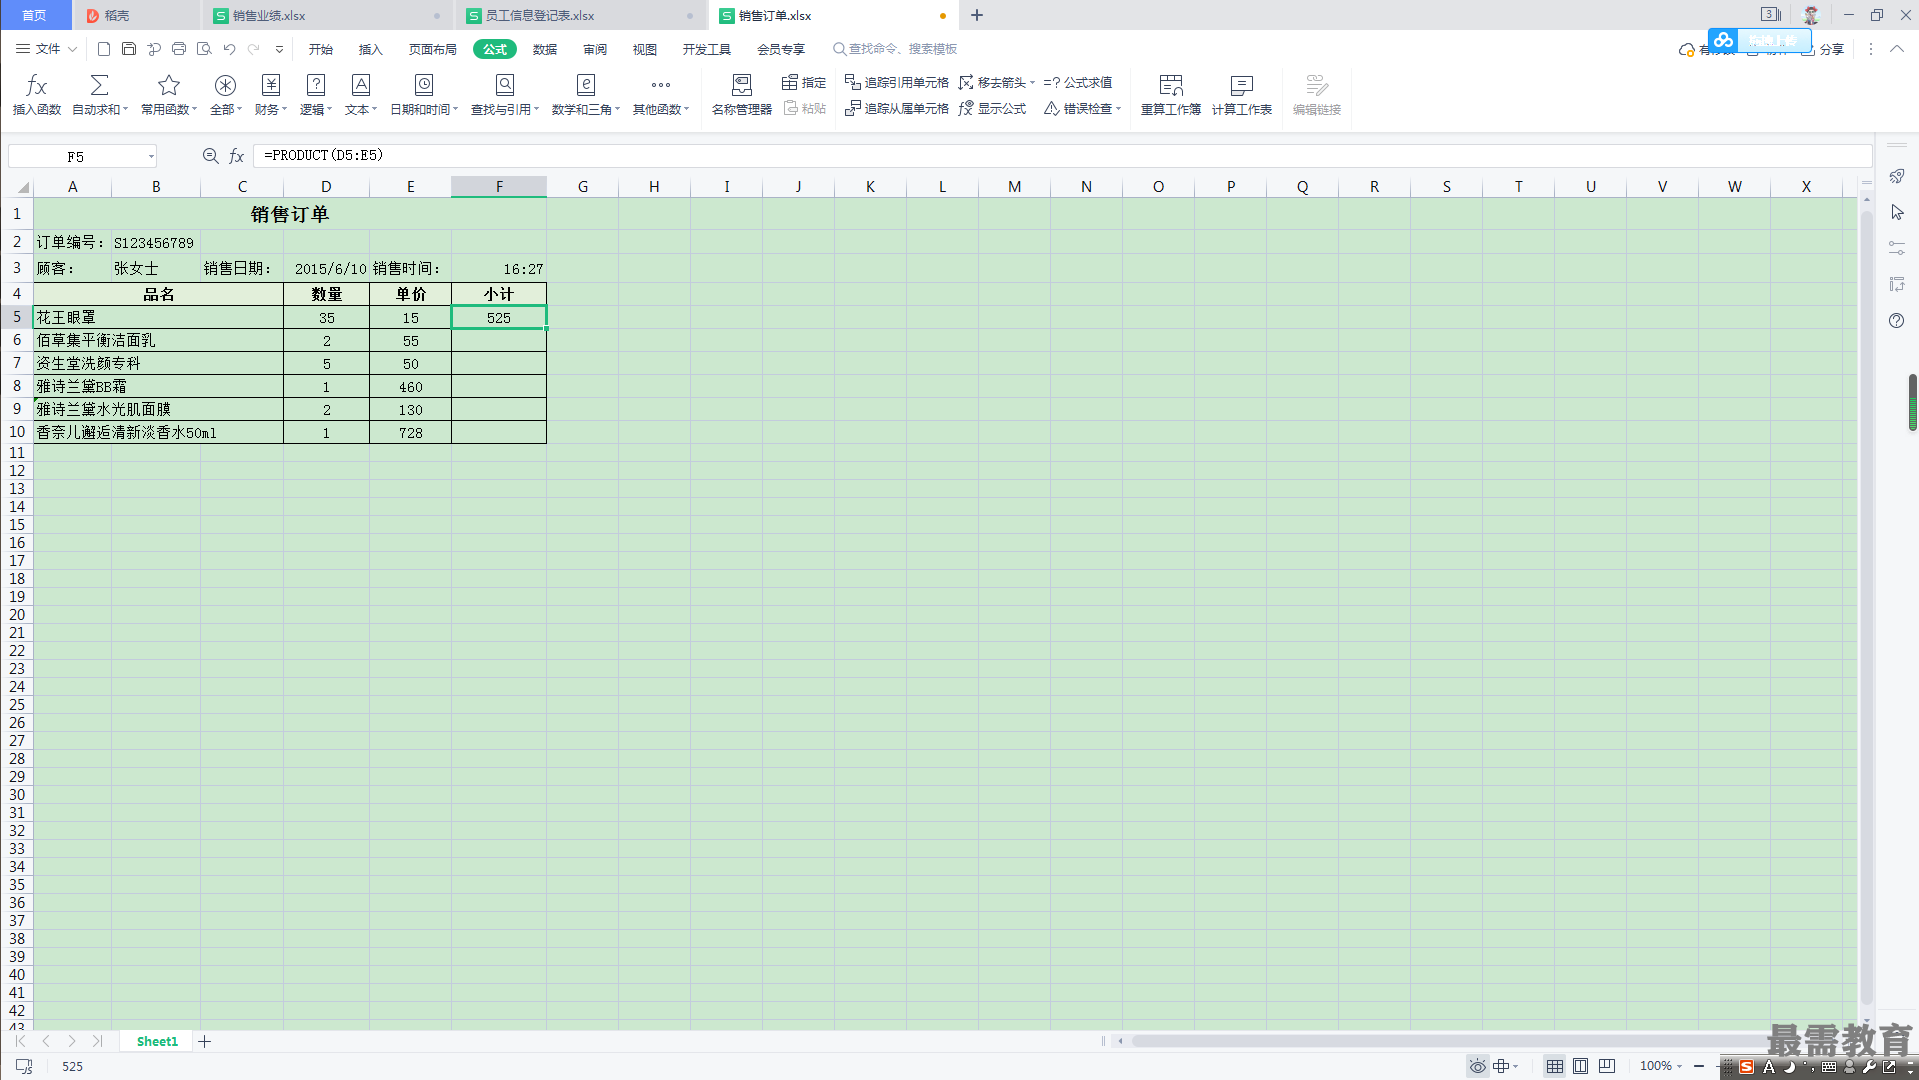The width and height of the screenshot is (1919, 1080).
Task: Switch to Page Layout view in status bar
Action: tap(1580, 1066)
